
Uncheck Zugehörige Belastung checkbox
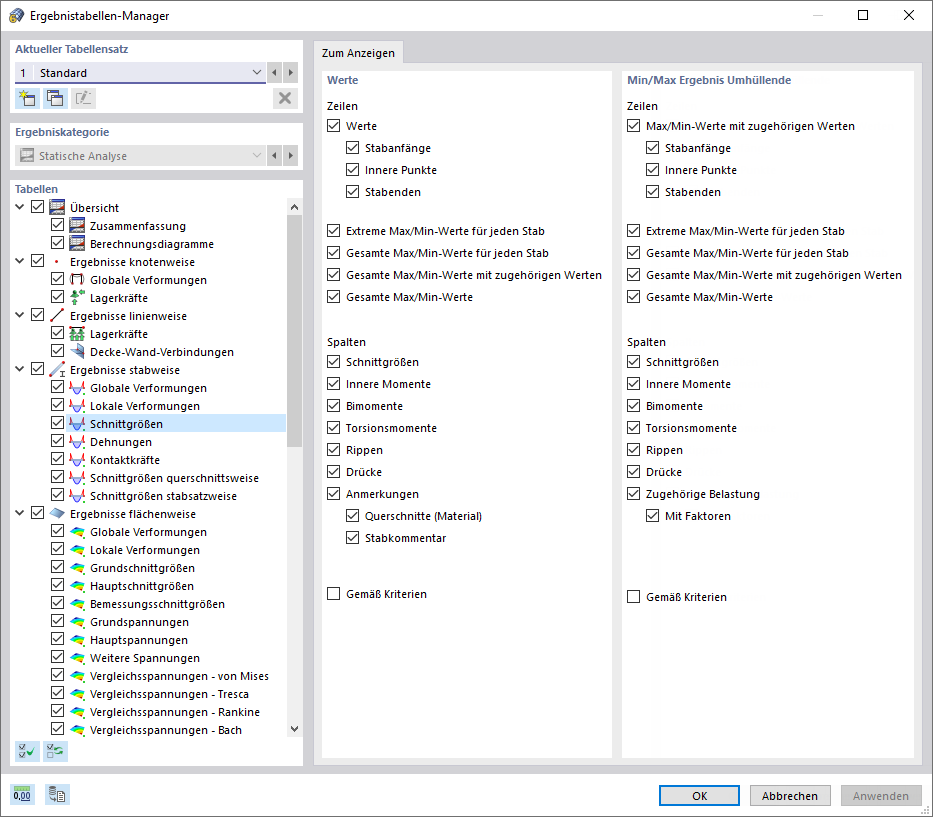pyautogui.click(x=634, y=494)
